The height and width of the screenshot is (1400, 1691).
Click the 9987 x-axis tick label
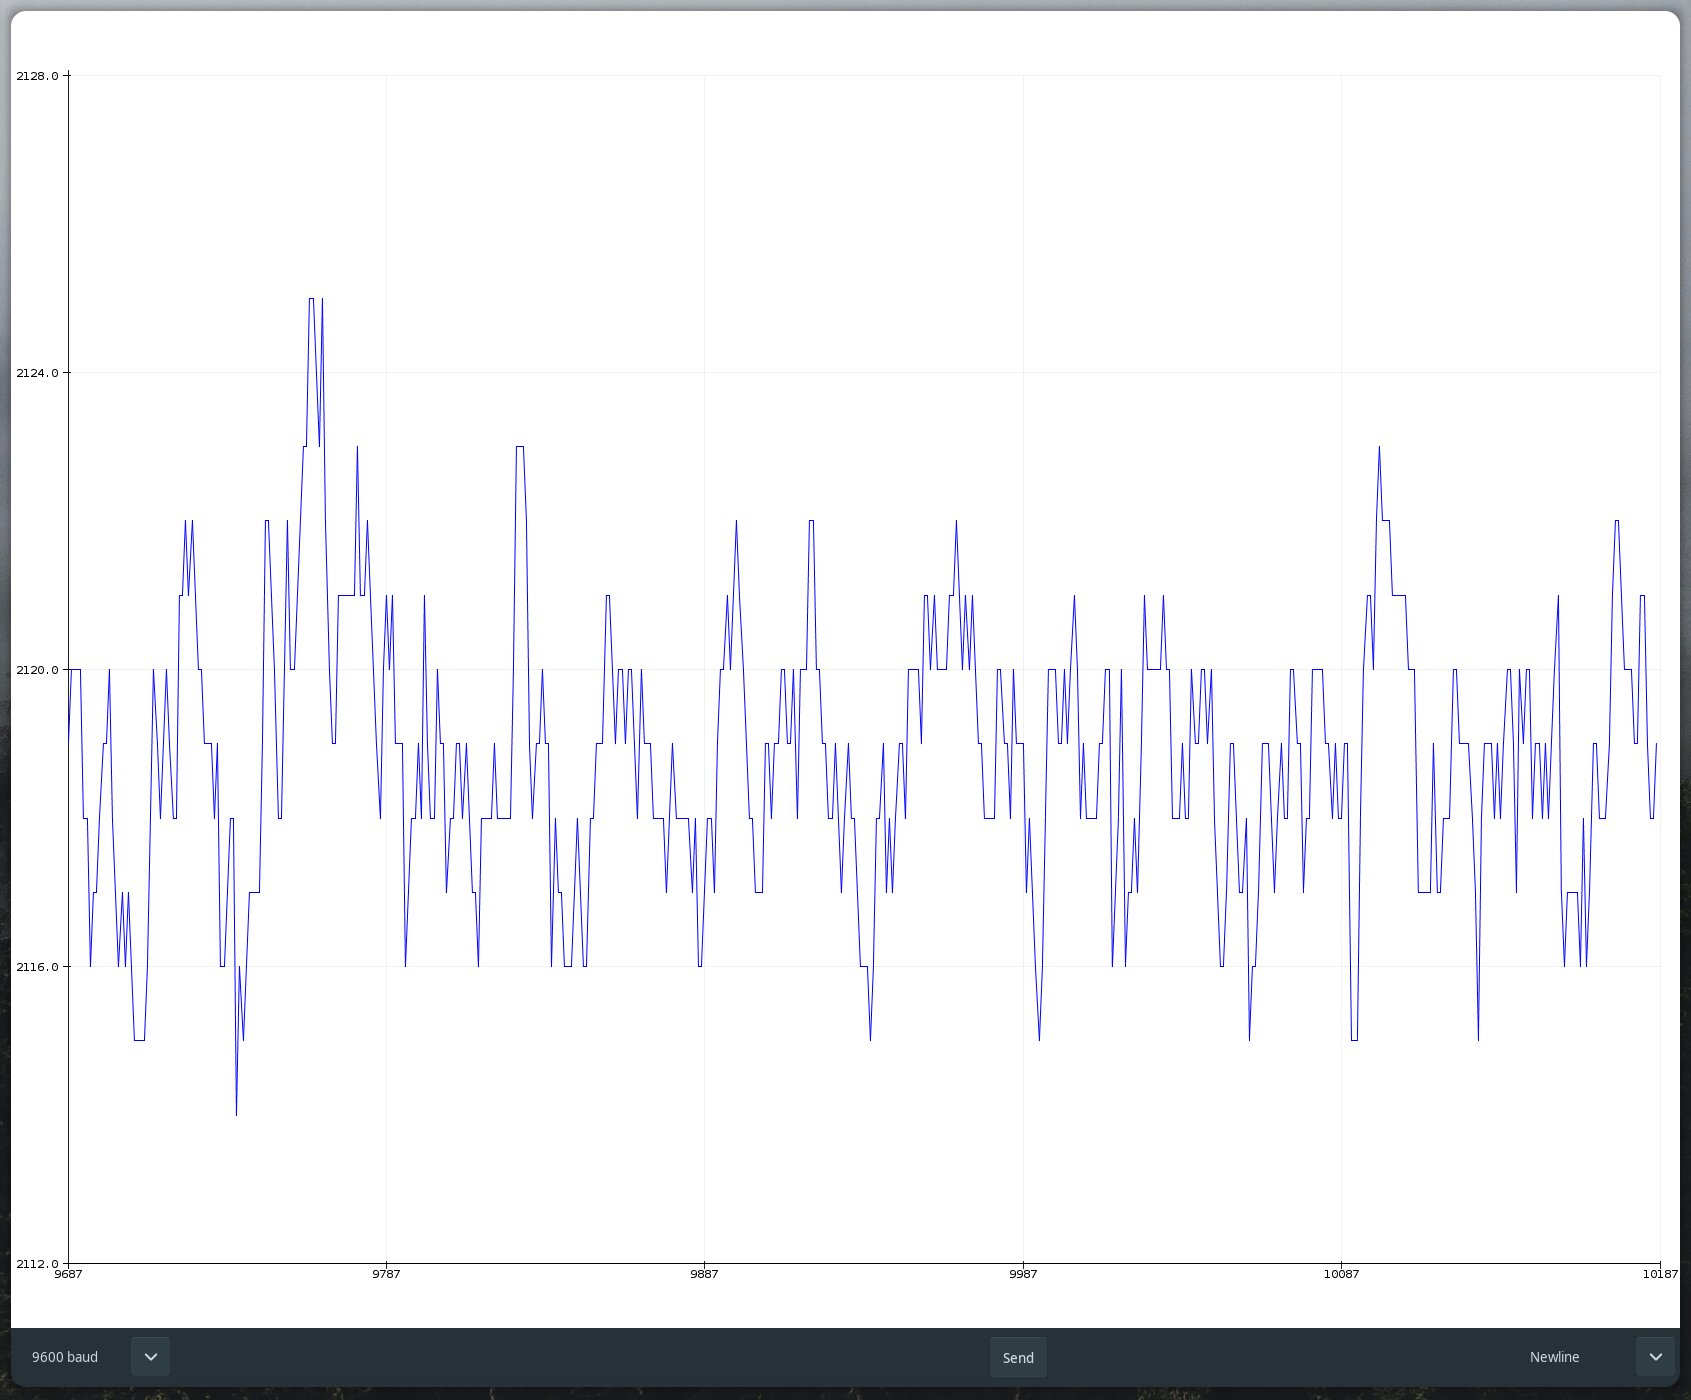(1023, 1274)
